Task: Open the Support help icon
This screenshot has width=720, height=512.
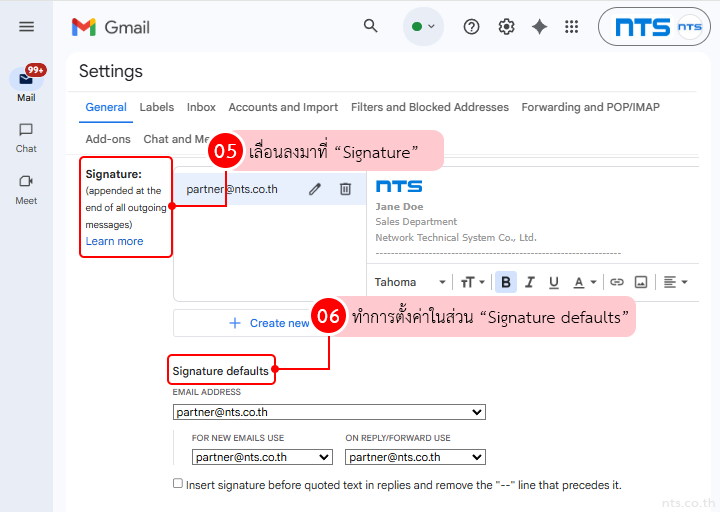Action: (x=471, y=27)
